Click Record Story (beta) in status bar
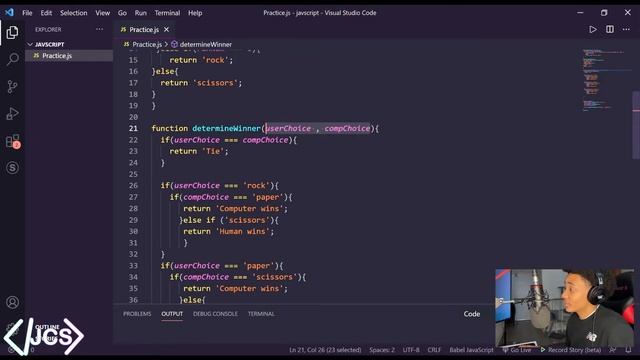This screenshot has width=640, height=360. click(571, 350)
